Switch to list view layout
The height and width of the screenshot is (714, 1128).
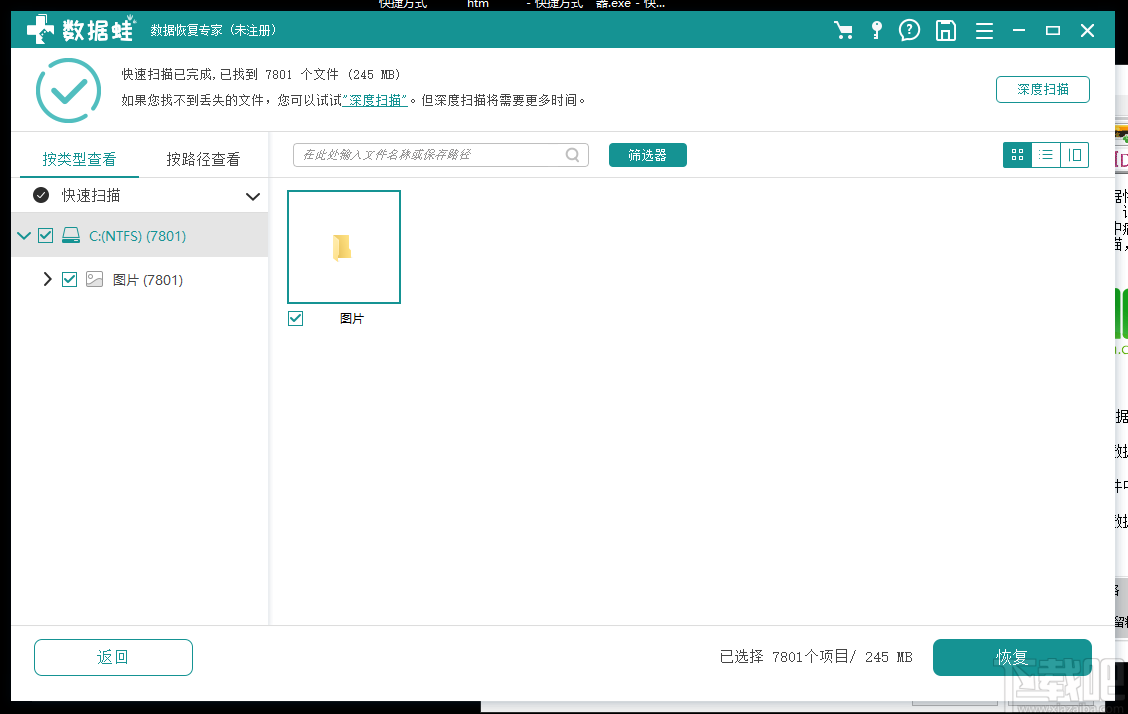(x=1046, y=155)
